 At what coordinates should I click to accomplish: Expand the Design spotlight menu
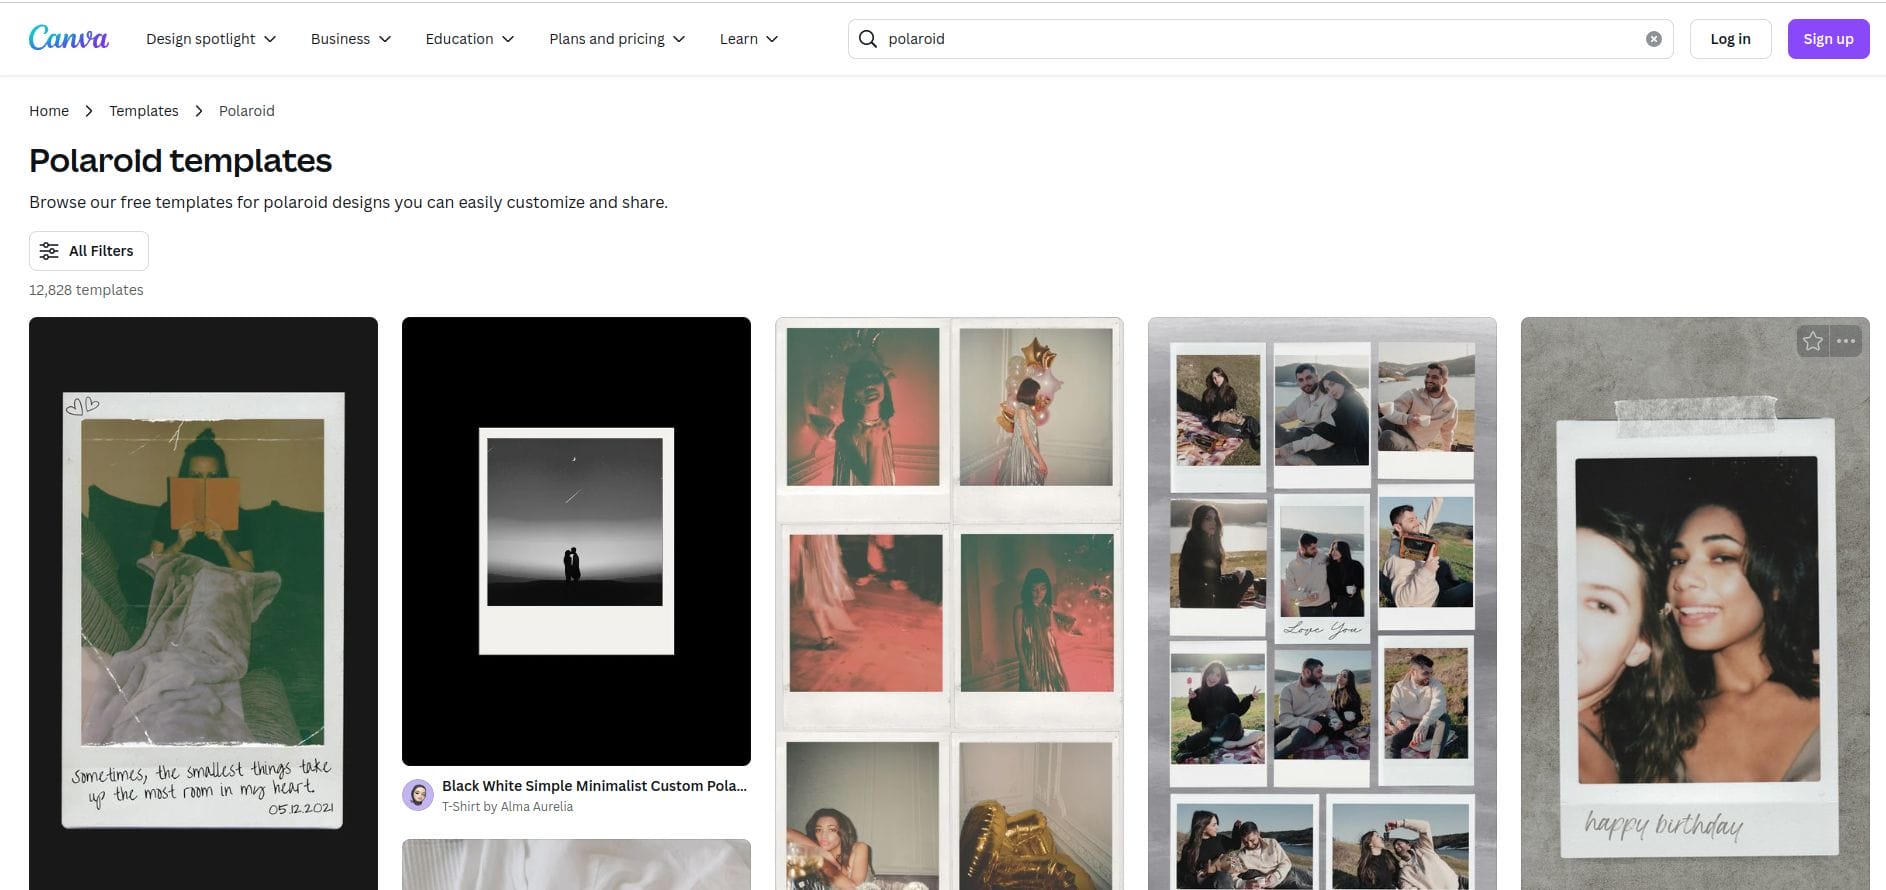[x=211, y=39]
